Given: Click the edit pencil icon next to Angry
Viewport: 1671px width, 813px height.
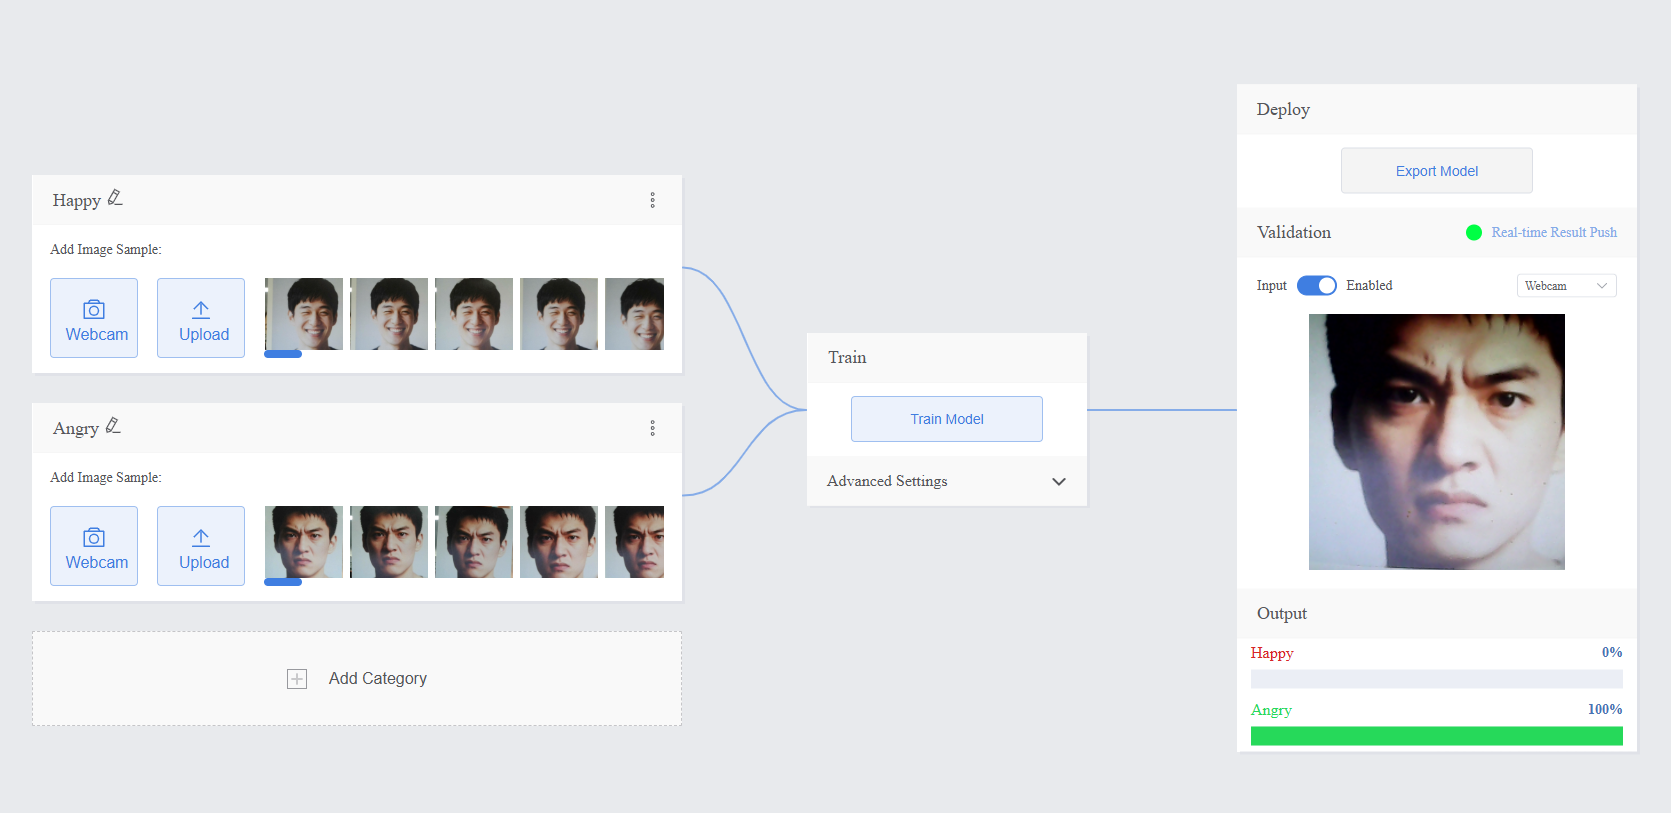Looking at the screenshot, I should 113,426.
